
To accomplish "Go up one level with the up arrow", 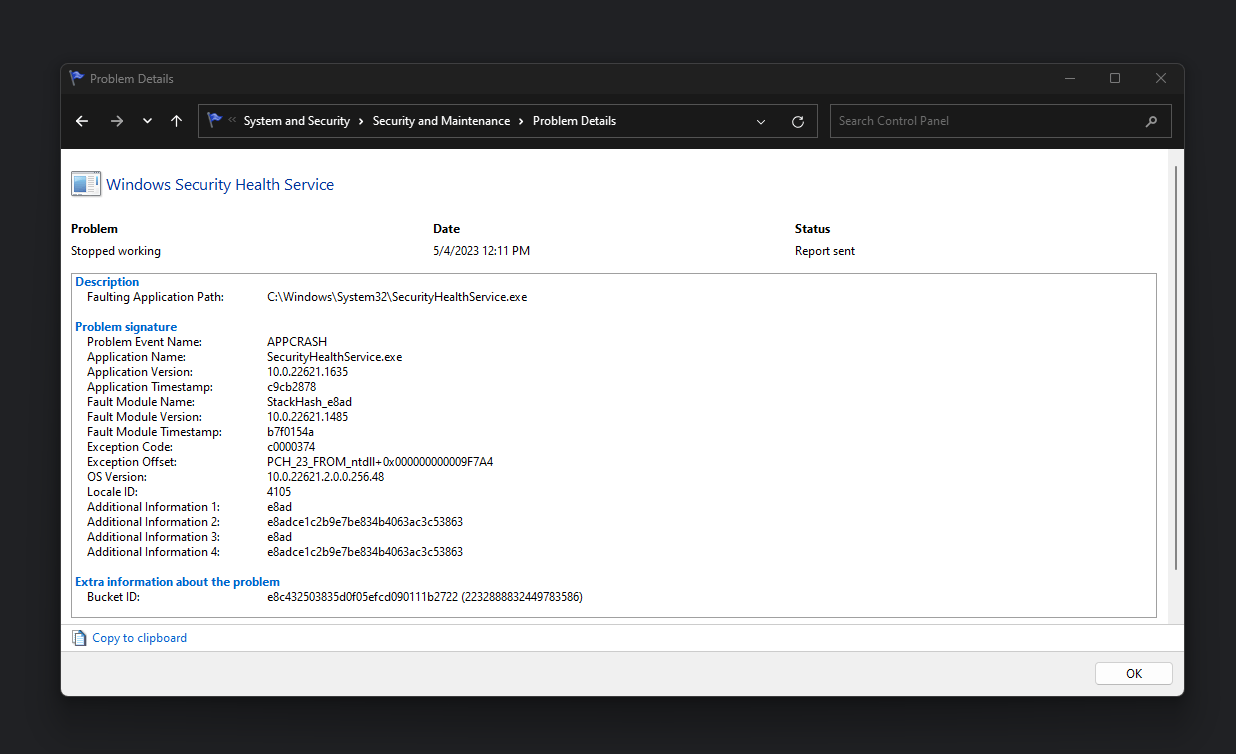I will (176, 121).
